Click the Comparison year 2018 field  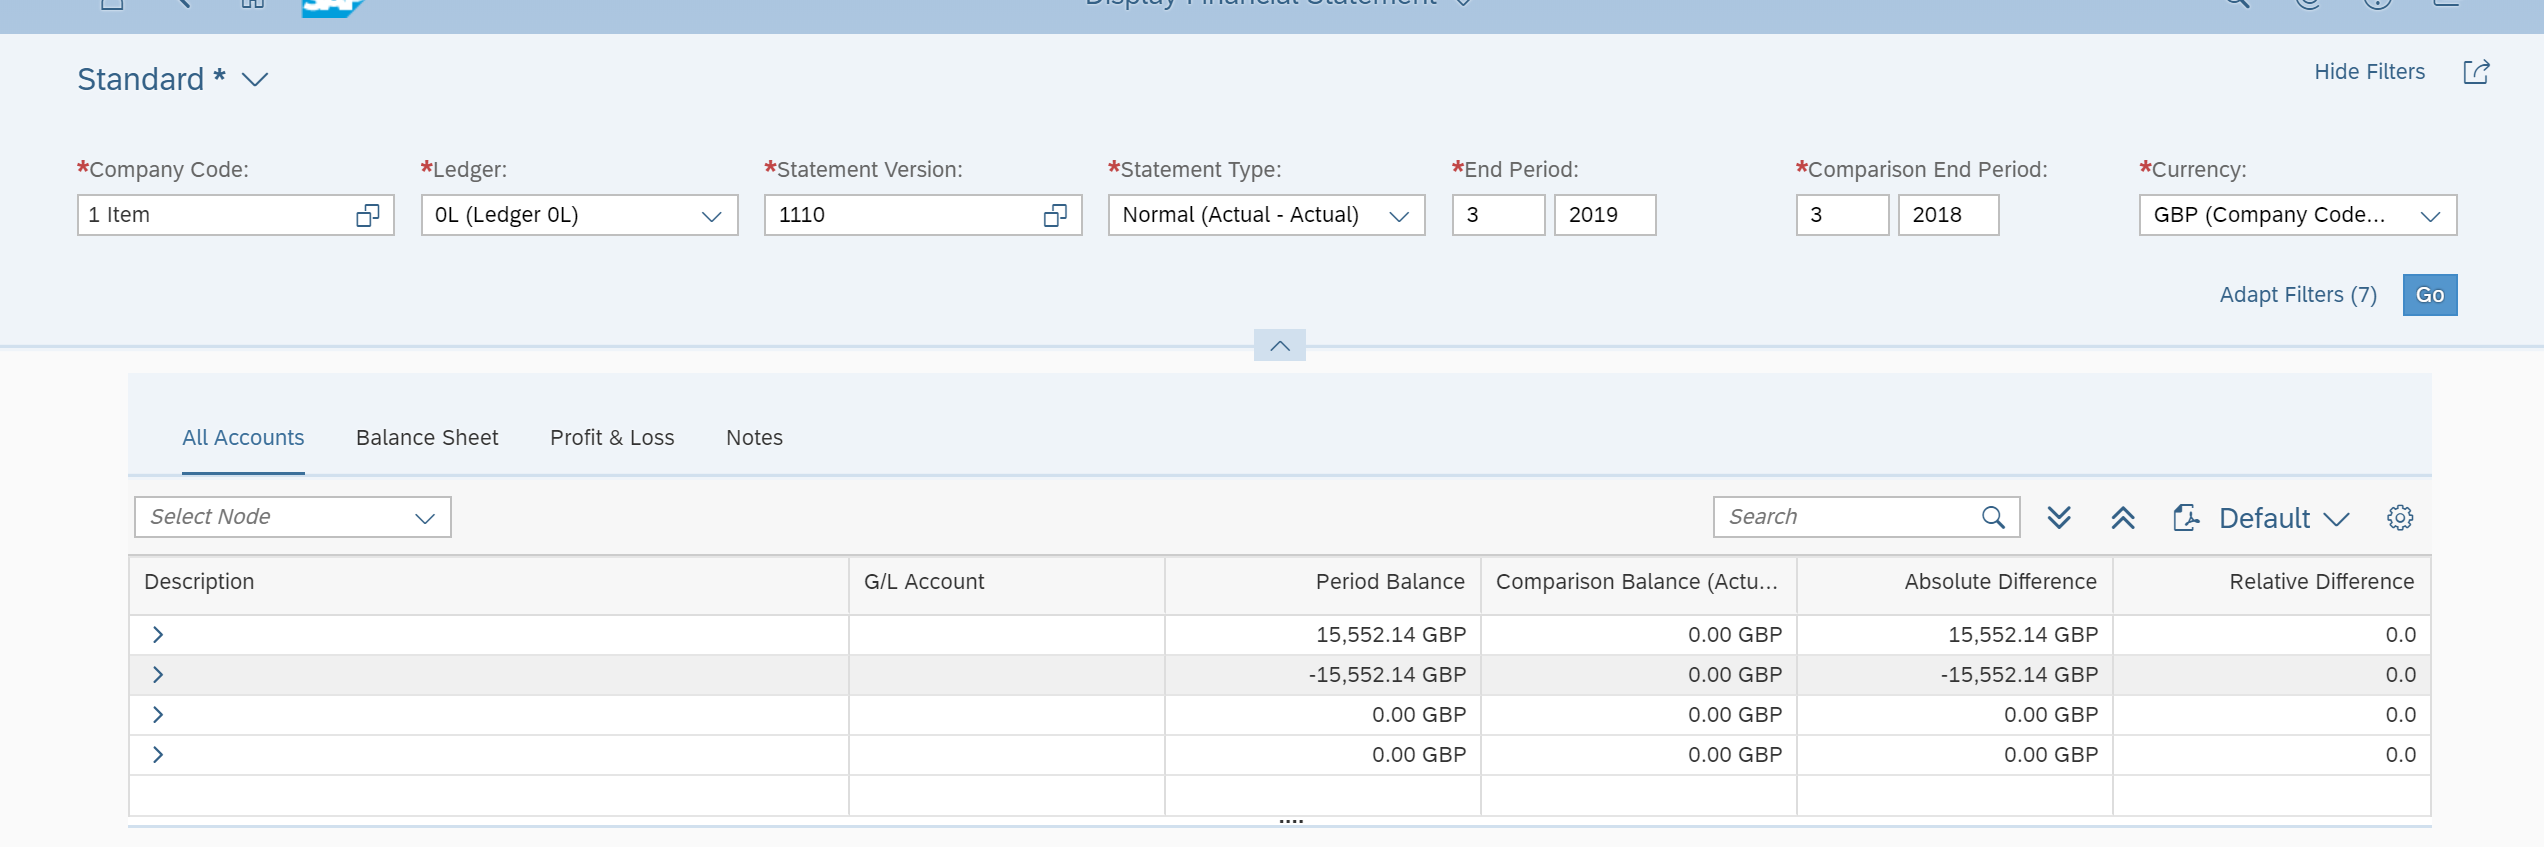pyautogui.click(x=1949, y=215)
